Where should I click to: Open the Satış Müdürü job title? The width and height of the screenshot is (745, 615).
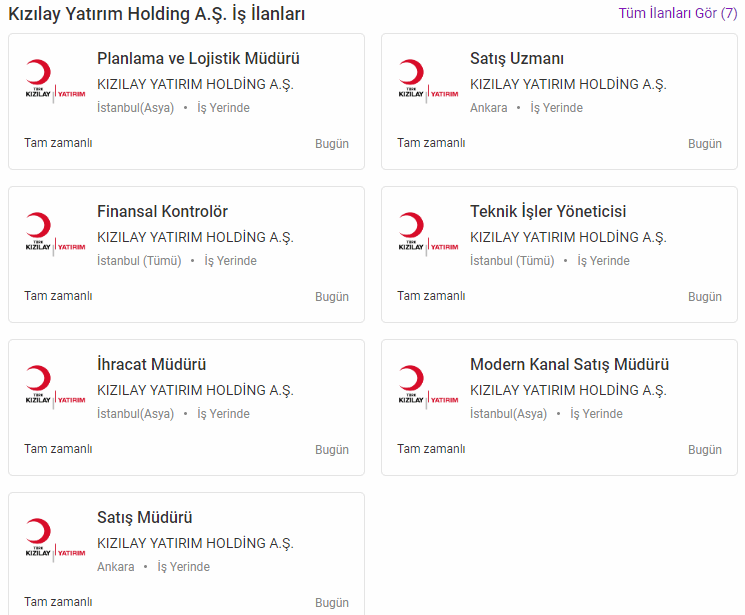144,518
